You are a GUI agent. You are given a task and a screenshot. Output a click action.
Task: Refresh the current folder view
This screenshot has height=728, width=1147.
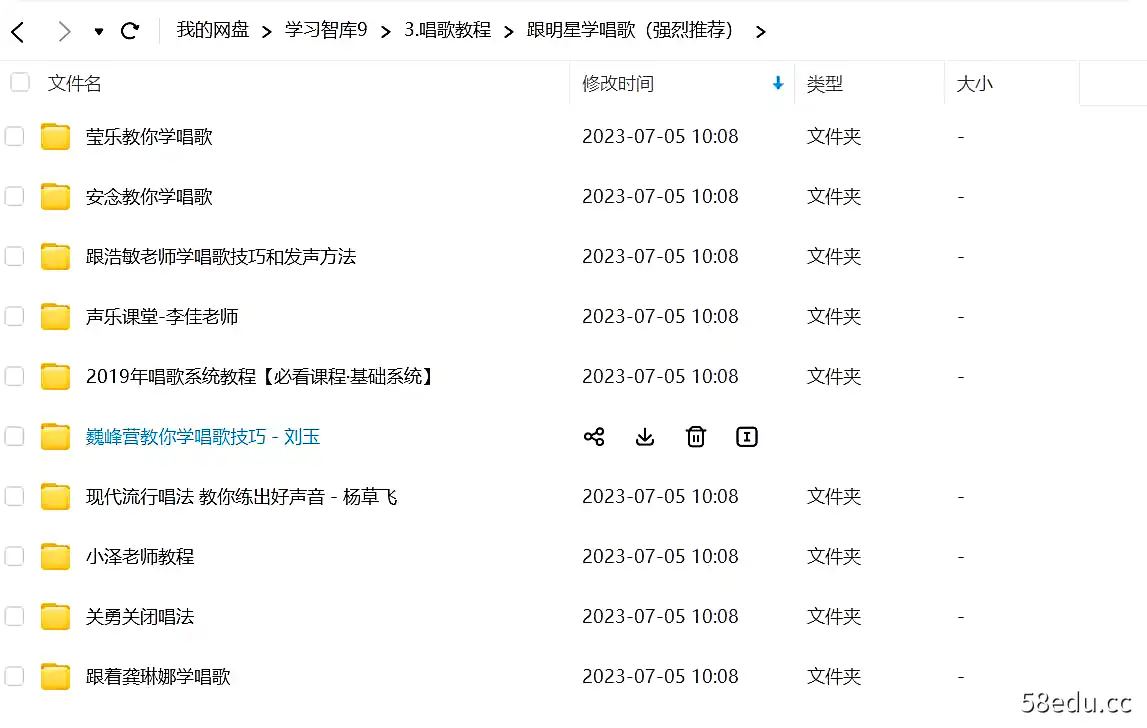(130, 31)
